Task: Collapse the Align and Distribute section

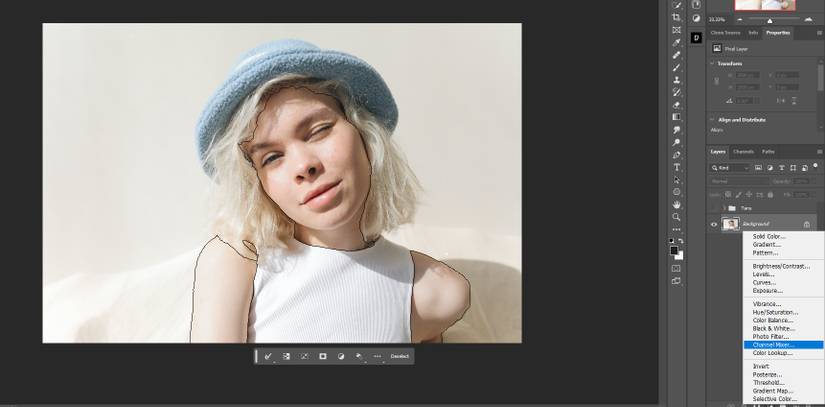Action: pyautogui.click(x=713, y=120)
